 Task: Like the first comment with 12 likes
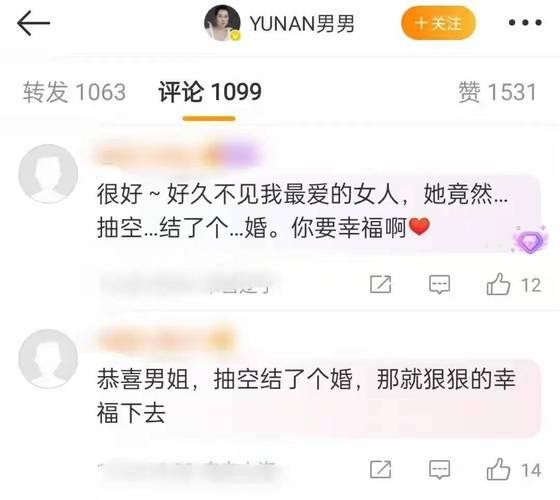click(514, 284)
